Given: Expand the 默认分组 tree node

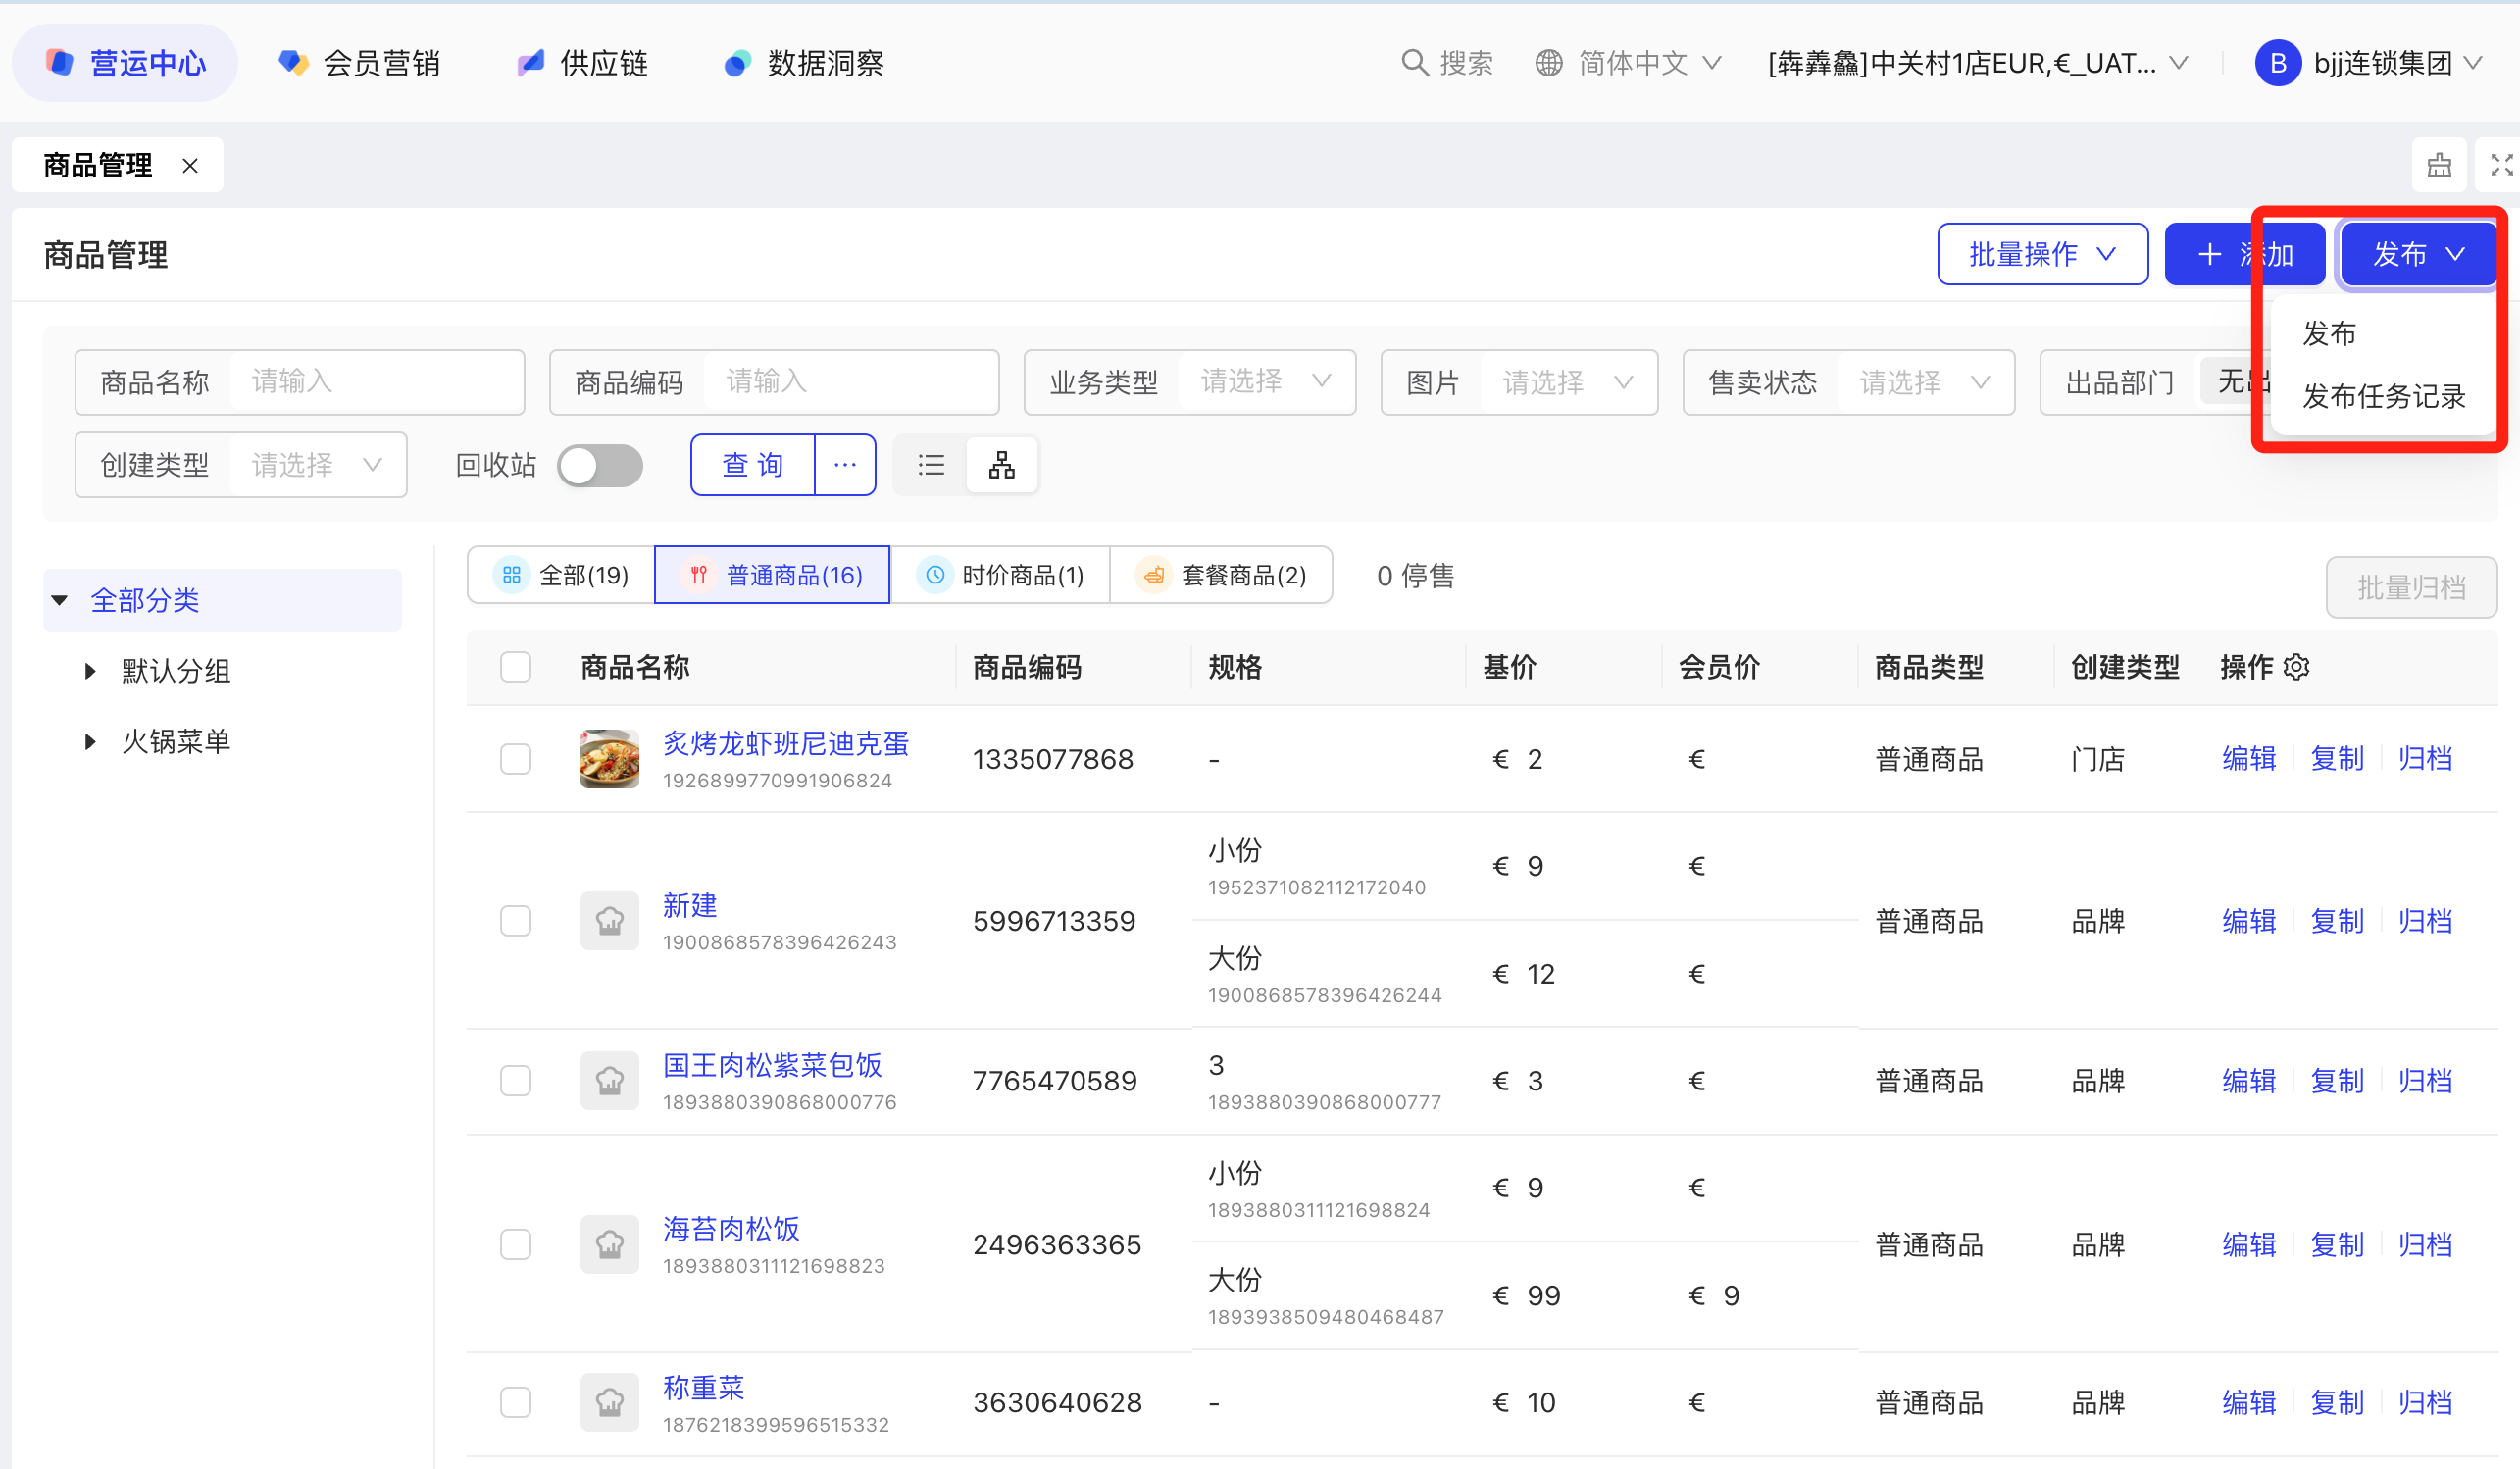Looking at the screenshot, I should [90, 671].
